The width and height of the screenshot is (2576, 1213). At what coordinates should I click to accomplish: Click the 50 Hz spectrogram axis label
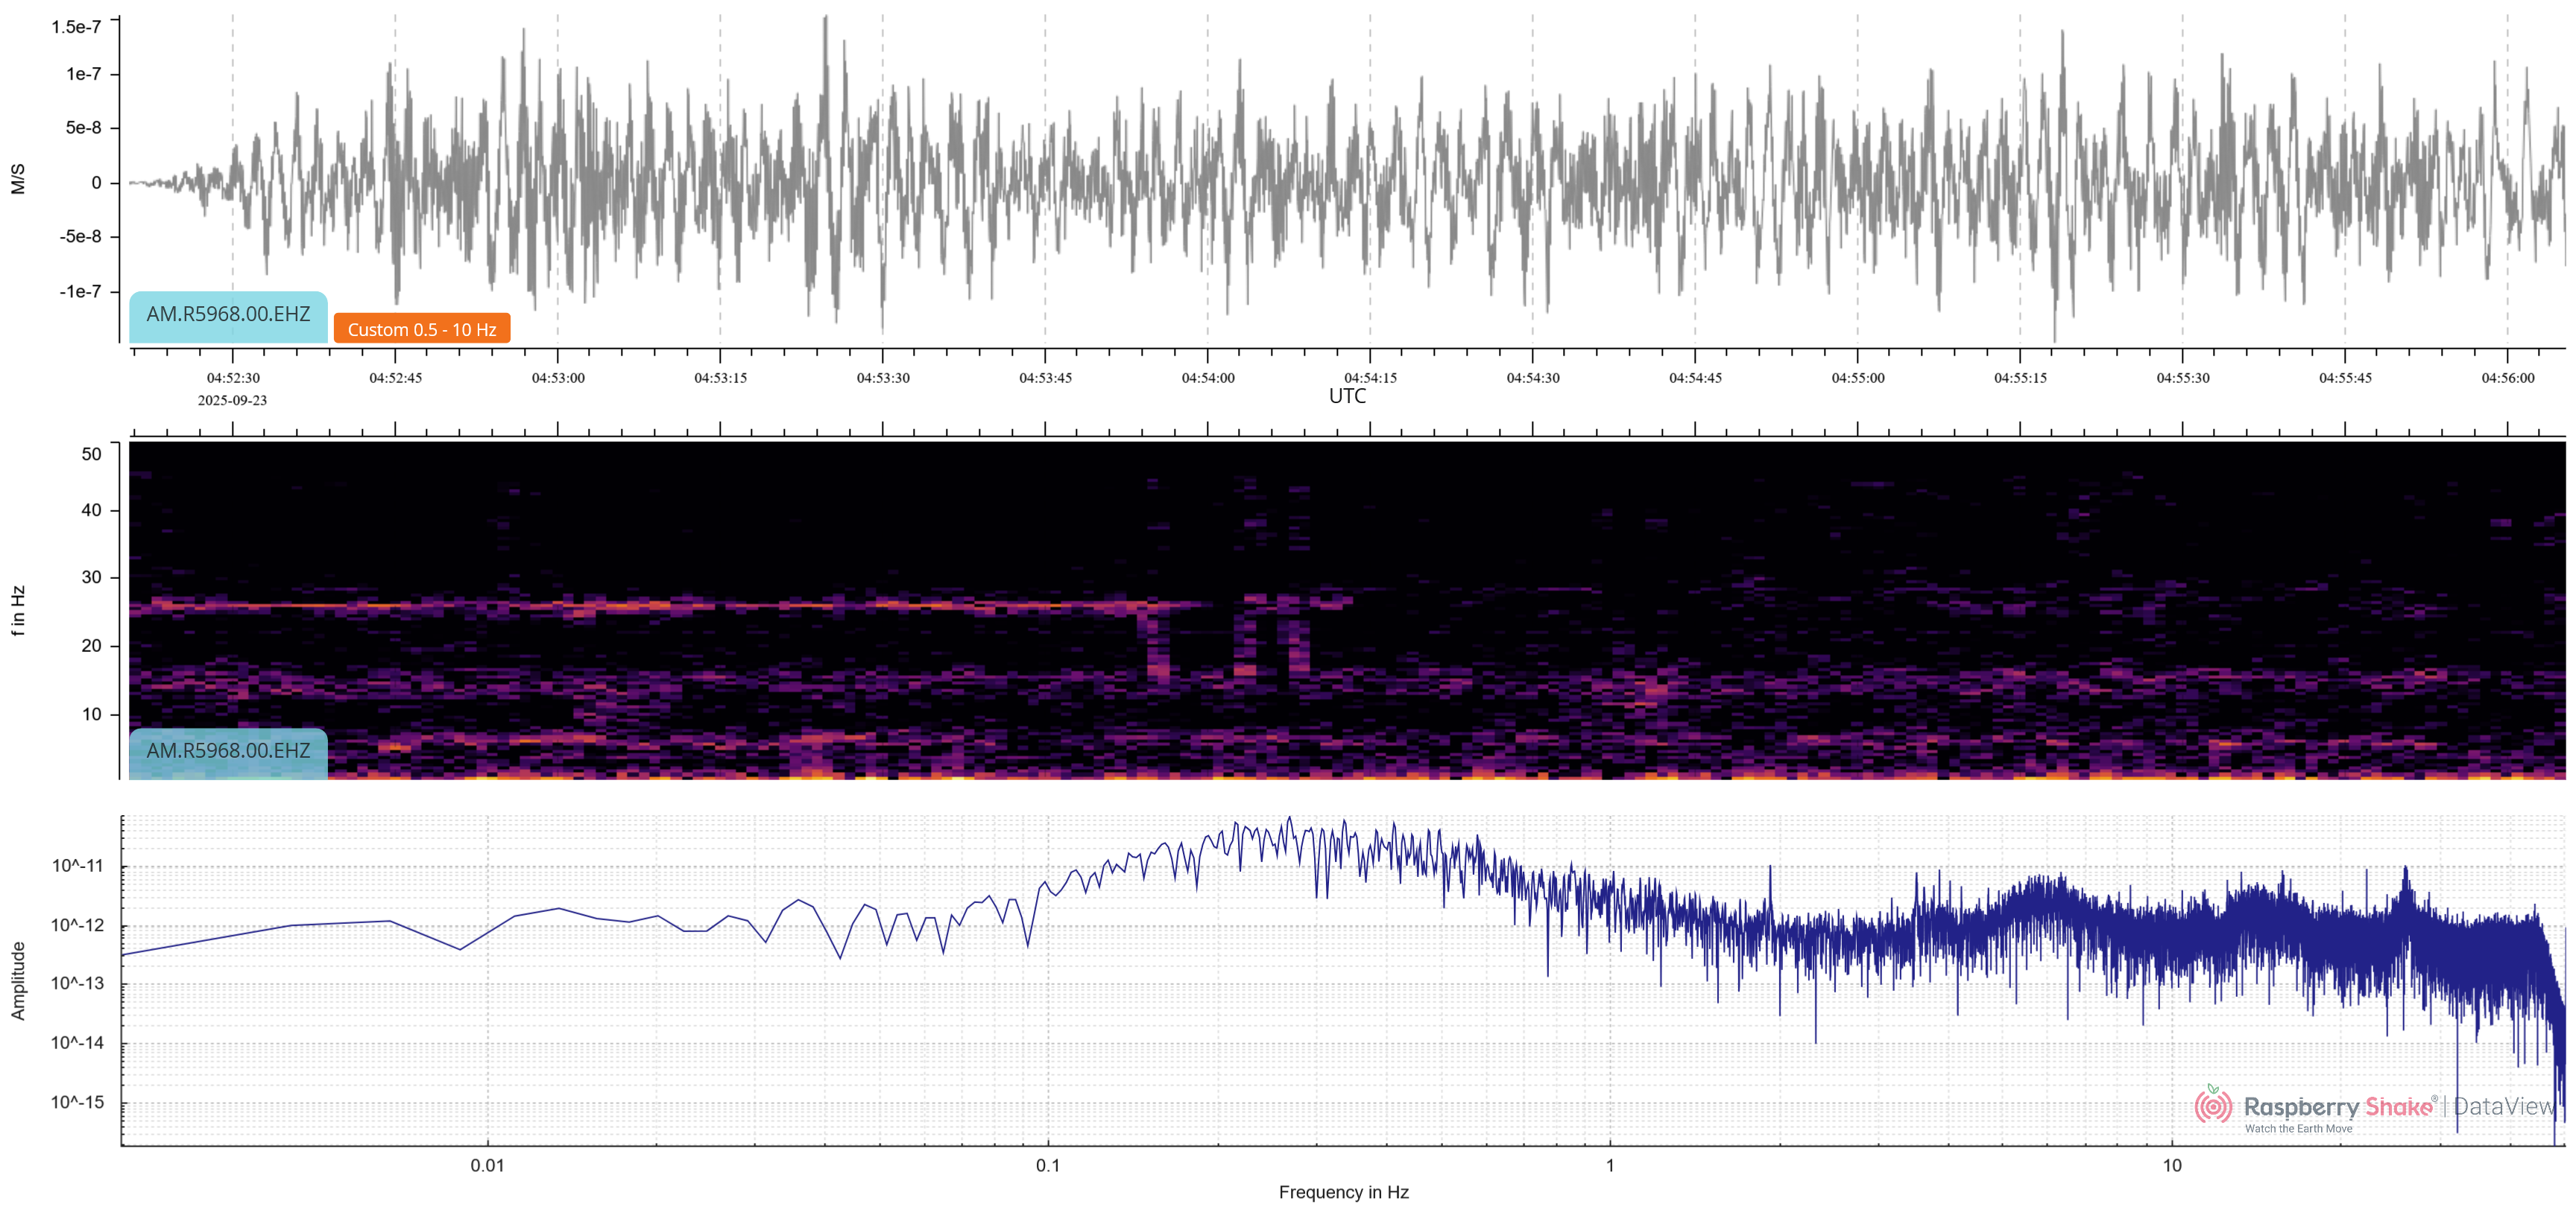click(91, 454)
